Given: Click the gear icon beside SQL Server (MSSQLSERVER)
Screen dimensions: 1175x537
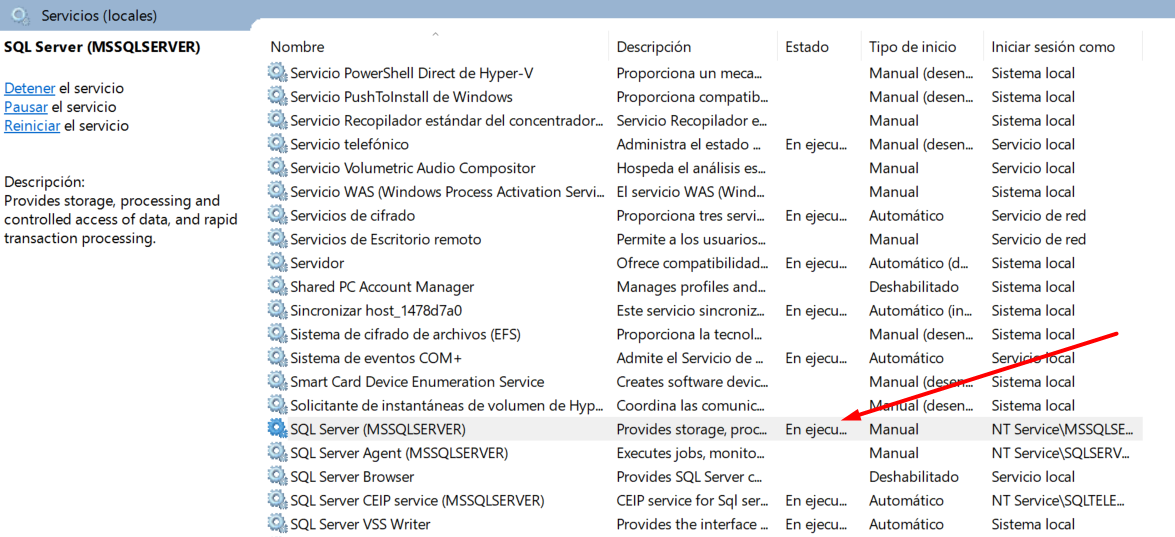Looking at the screenshot, I should pos(277,429).
